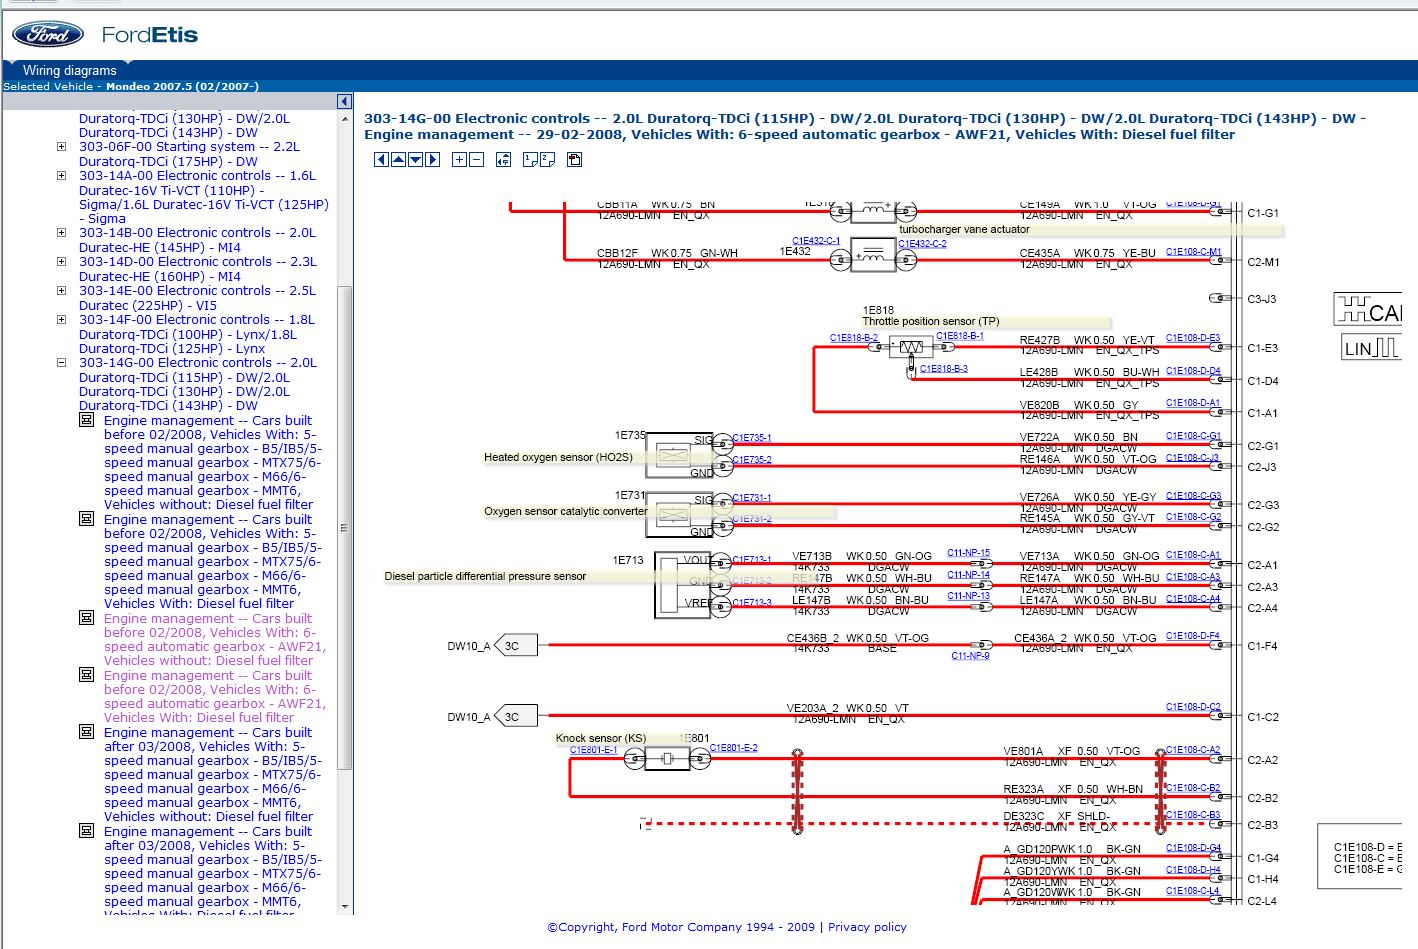
Task: Expand 303-14A-00 Electronic controls 1.6L node
Action: pos(62,176)
